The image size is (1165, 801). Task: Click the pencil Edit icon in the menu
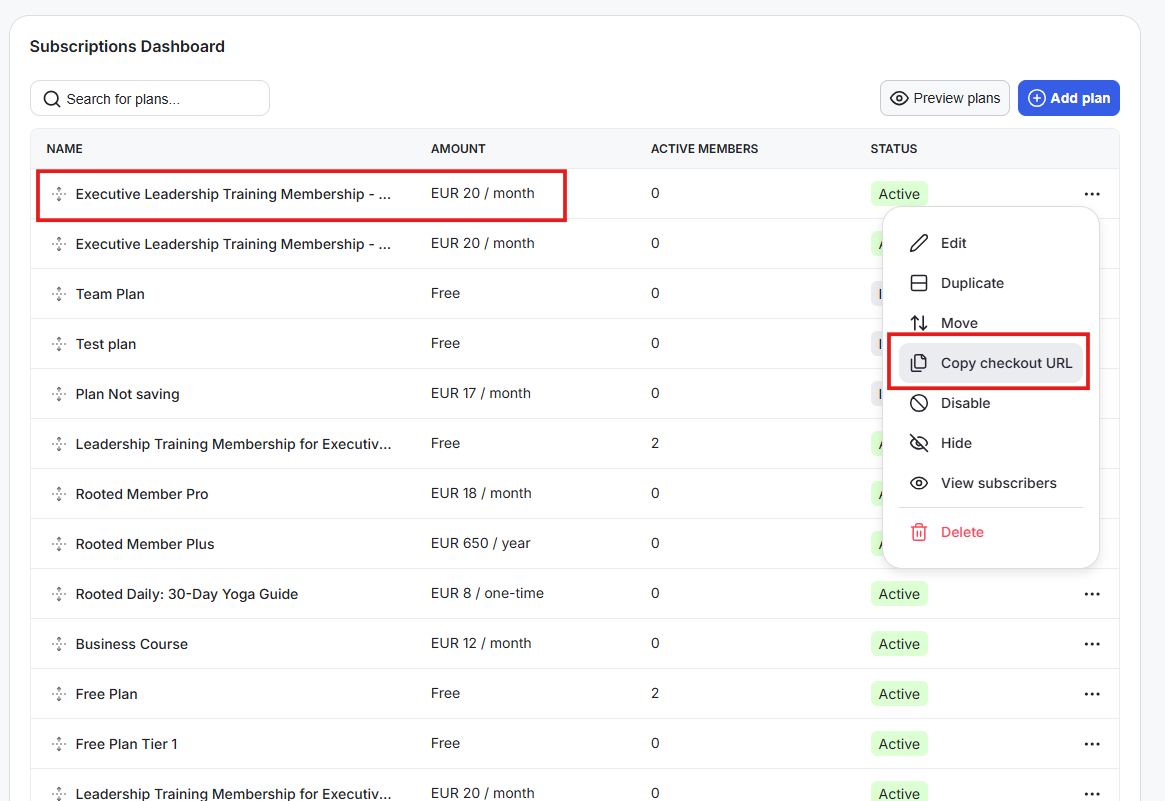point(919,243)
